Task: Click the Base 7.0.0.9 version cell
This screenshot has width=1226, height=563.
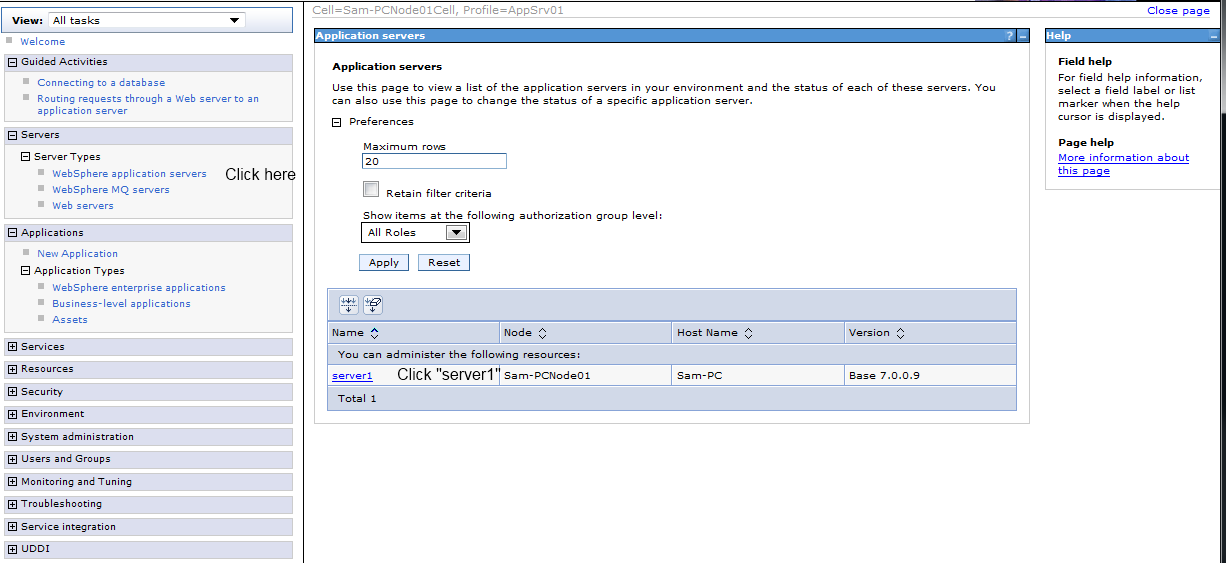Action: (930, 375)
